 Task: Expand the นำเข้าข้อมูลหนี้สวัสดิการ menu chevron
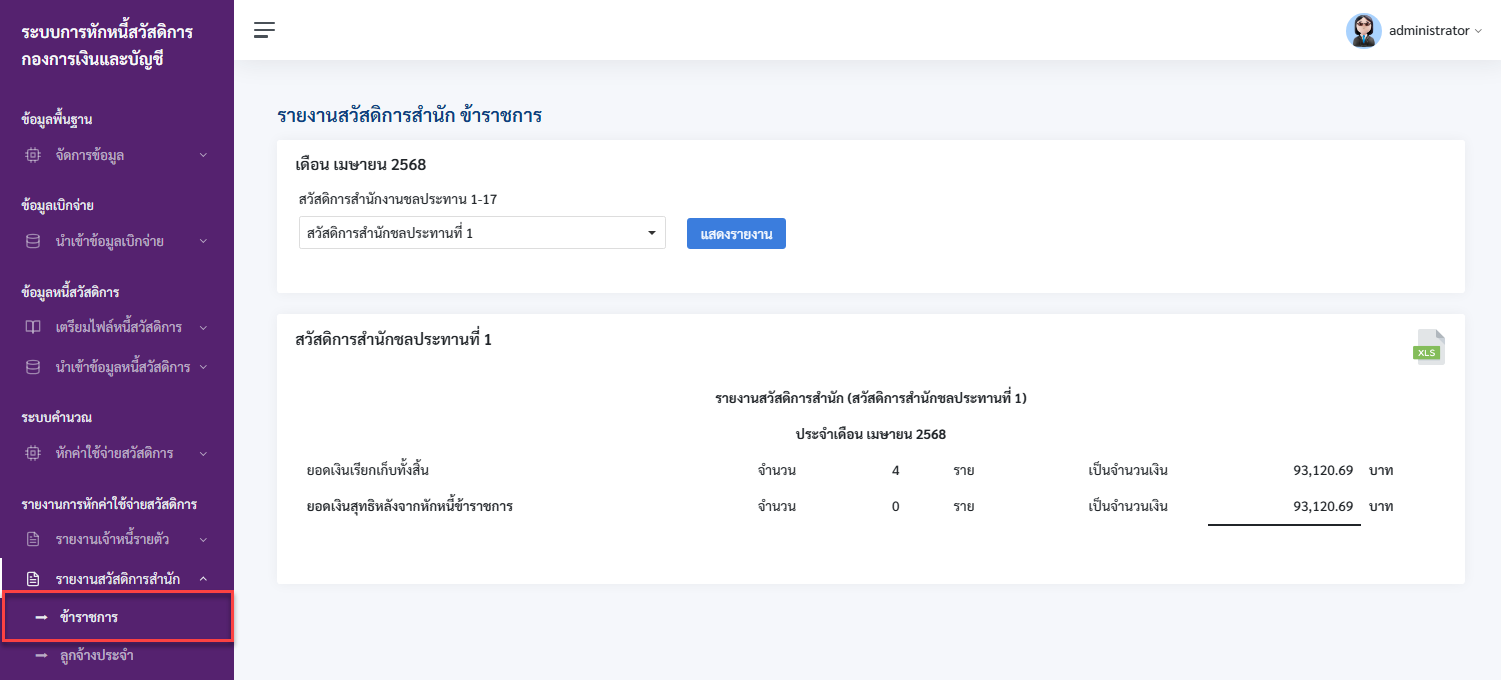coord(203,367)
